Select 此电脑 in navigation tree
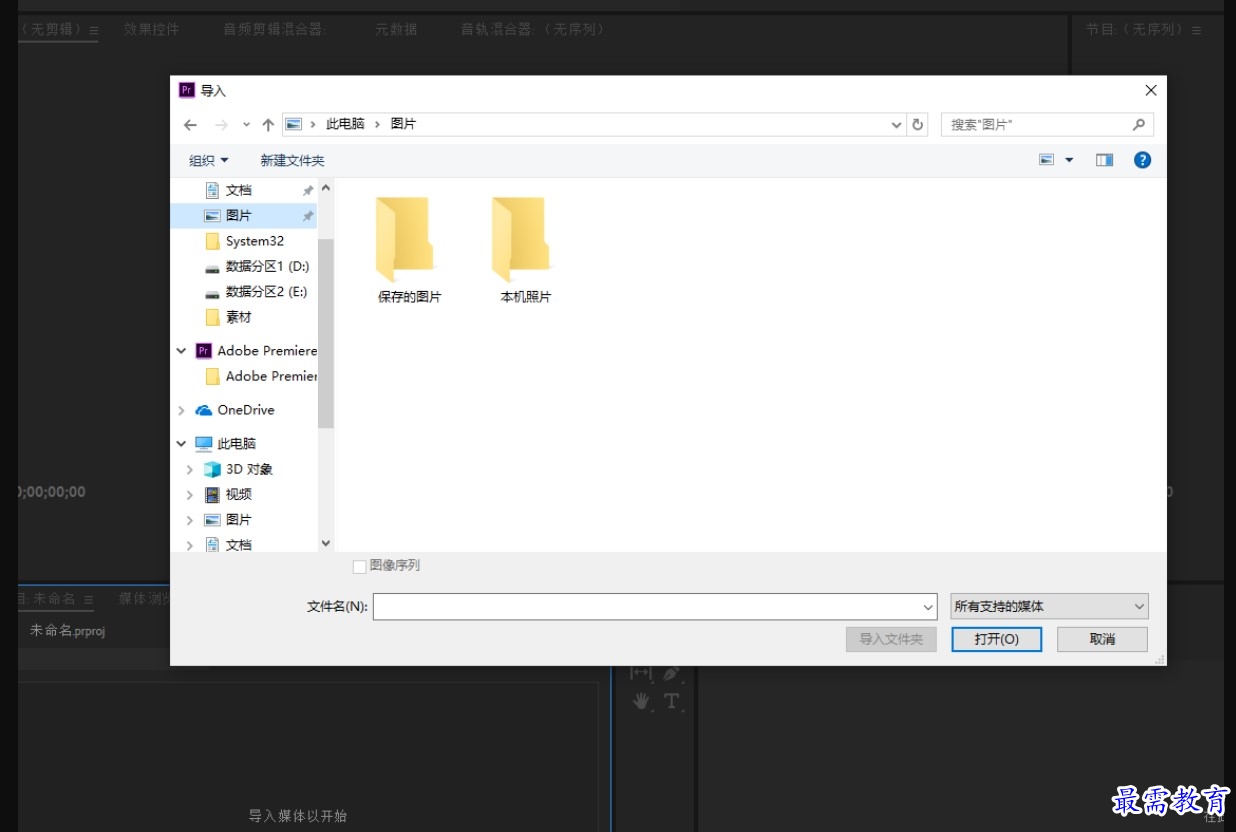 [226, 444]
